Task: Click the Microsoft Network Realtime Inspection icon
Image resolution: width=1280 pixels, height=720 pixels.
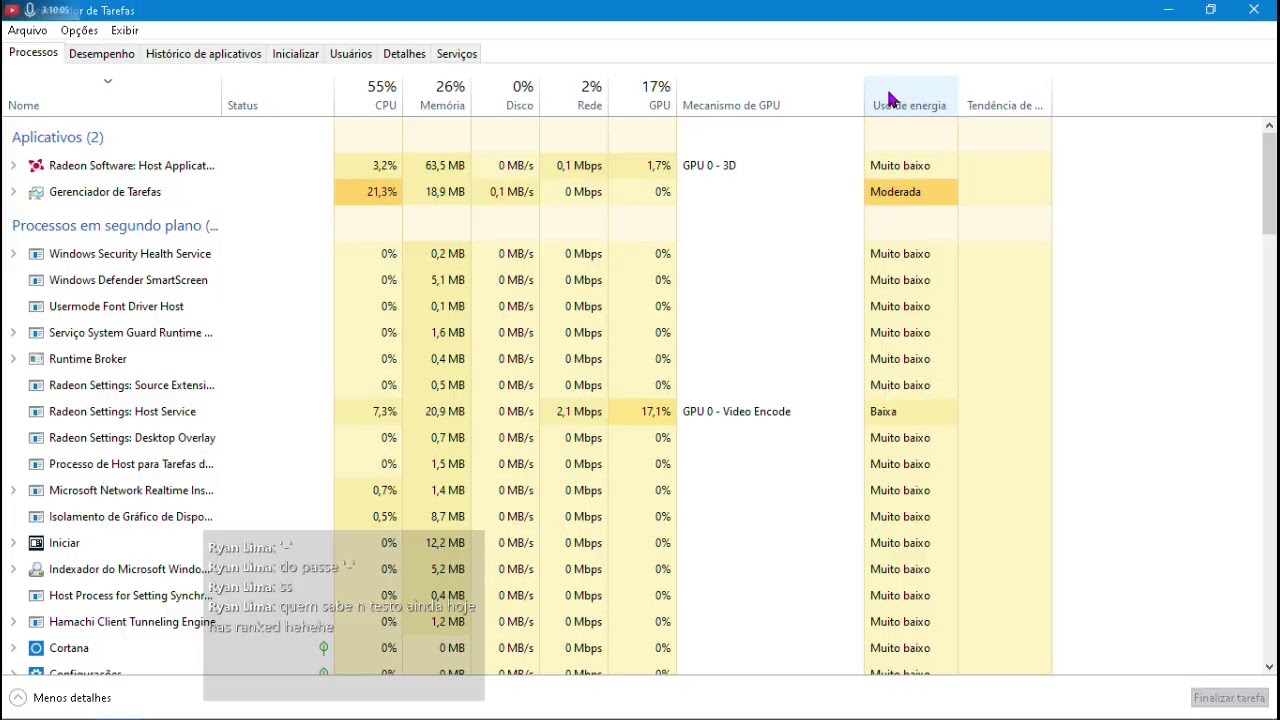Action: (x=36, y=491)
